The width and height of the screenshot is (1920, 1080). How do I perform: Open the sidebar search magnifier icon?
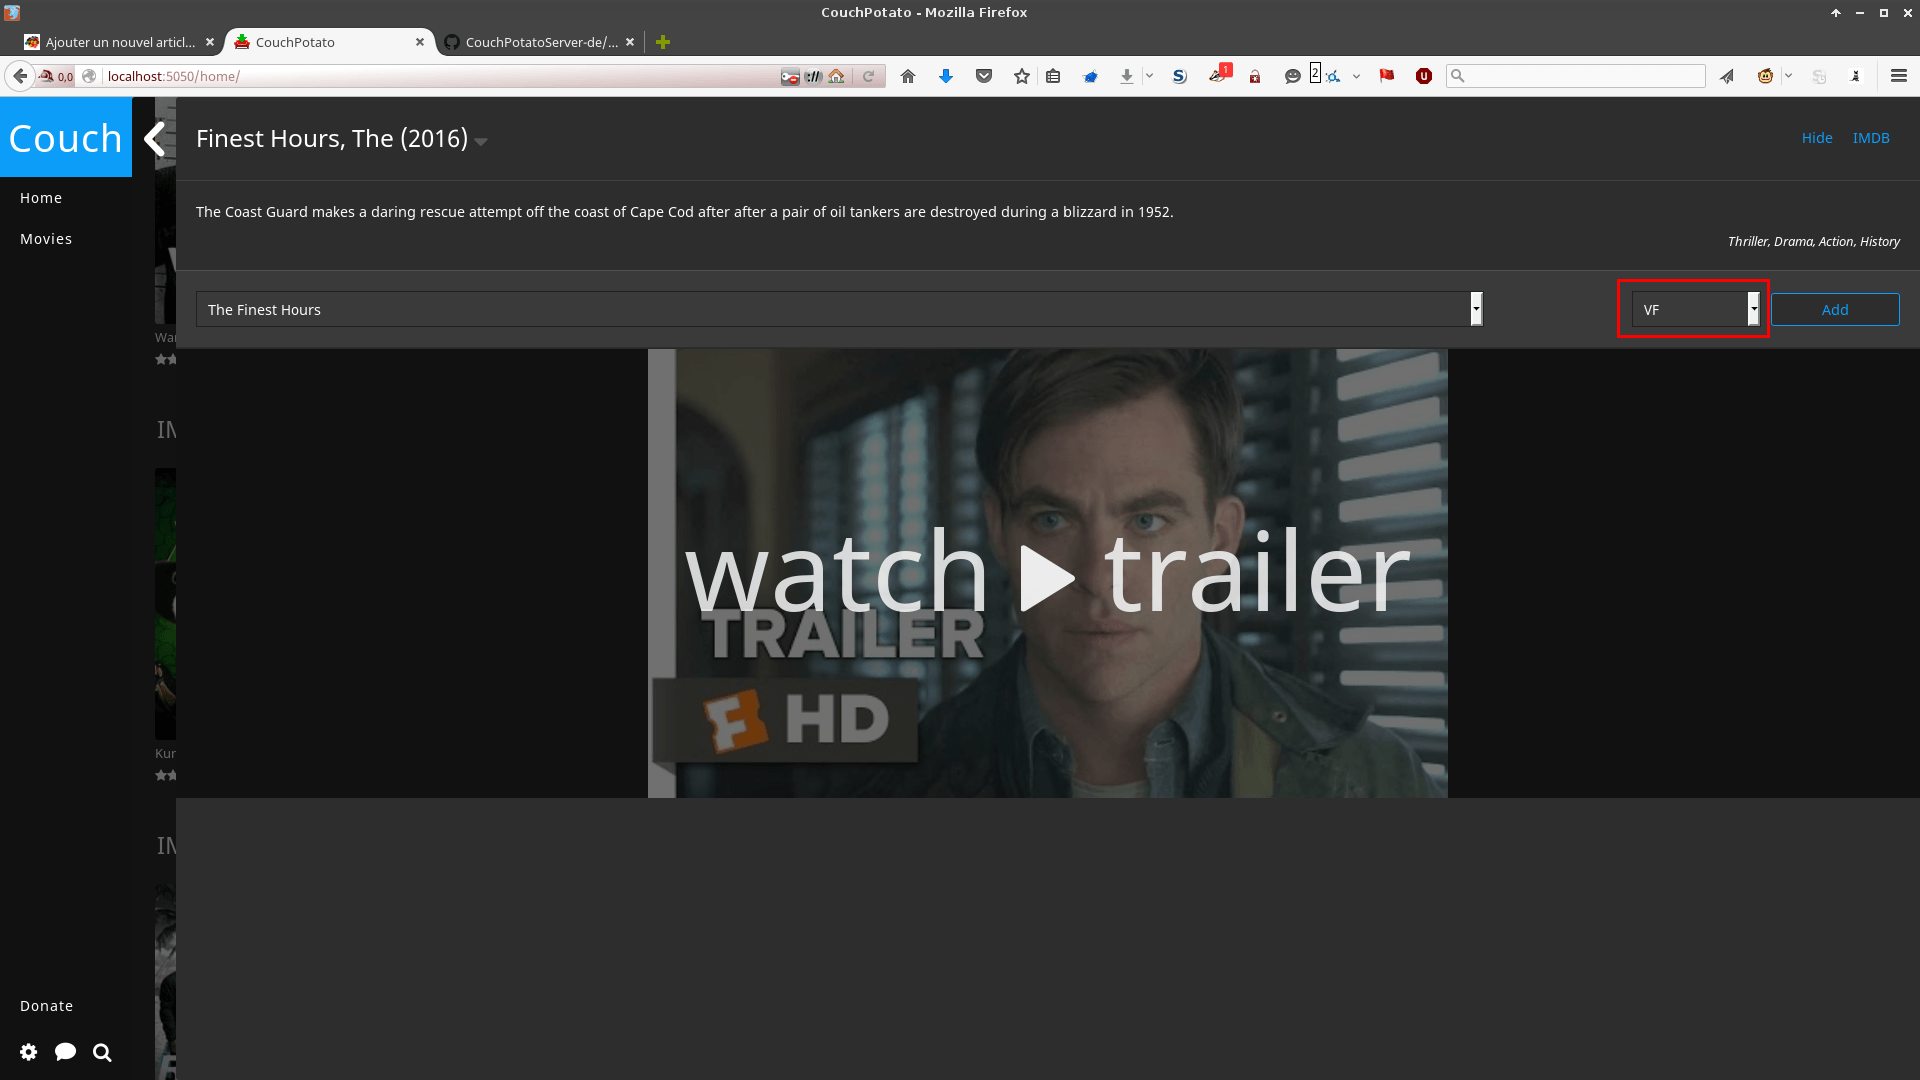(102, 1052)
